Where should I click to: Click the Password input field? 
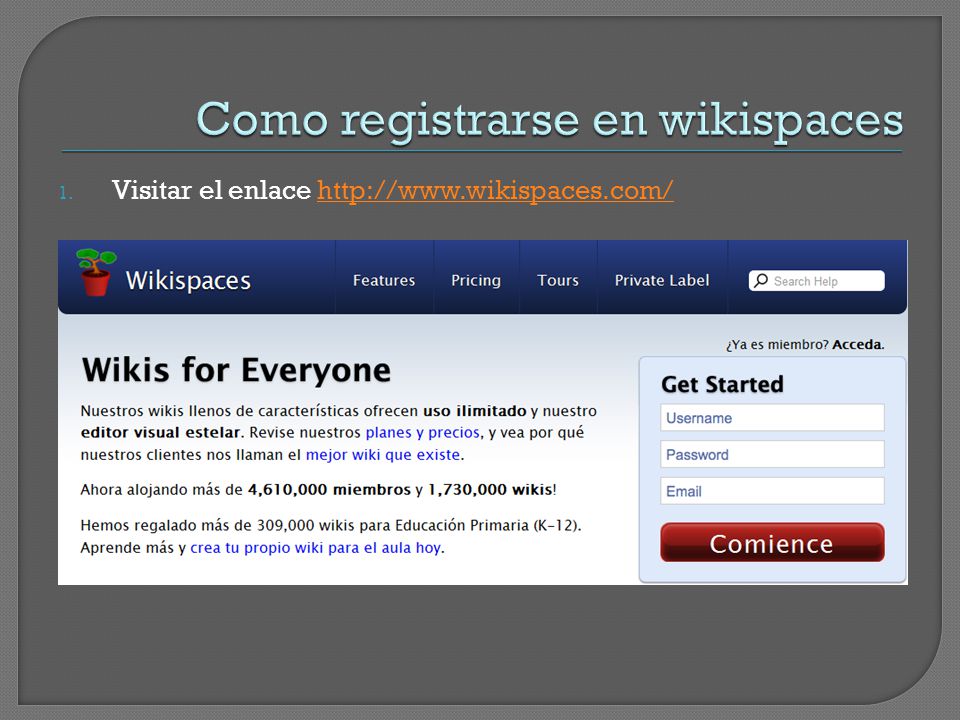(x=772, y=454)
